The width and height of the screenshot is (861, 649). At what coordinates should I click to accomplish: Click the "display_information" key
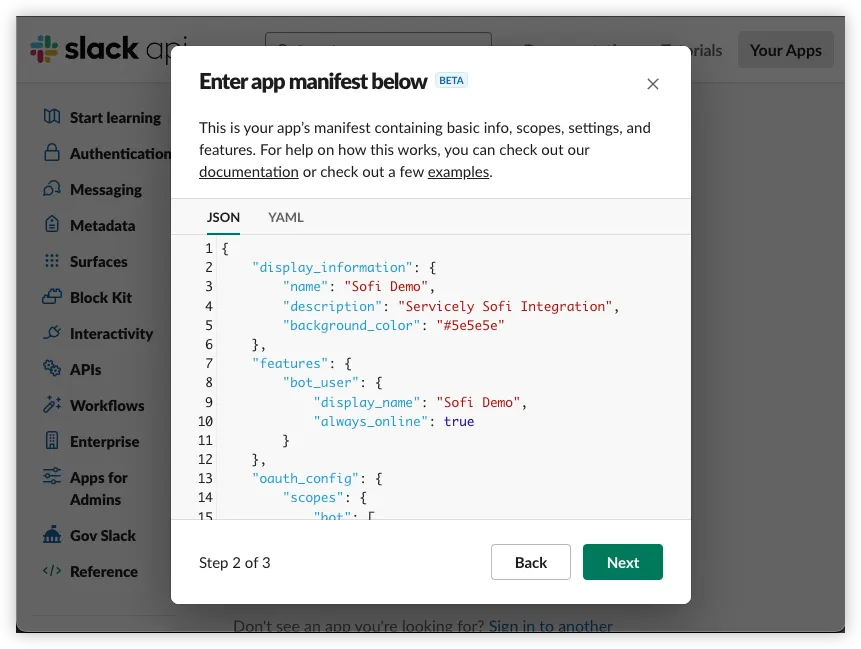pyautogui.click(x=332, y=267)
